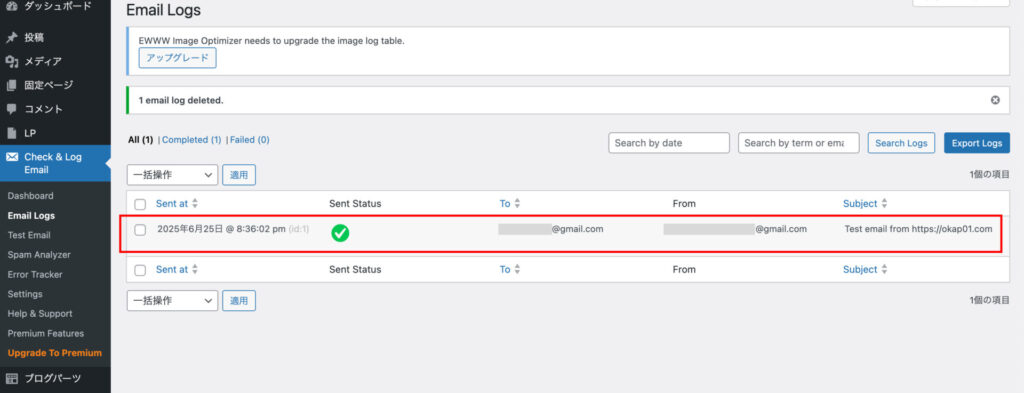Image resolution: width=1024 pixels, height=393 pixels.
Task: Click the bottom 適用 apply button
Action: pos(239,300)
